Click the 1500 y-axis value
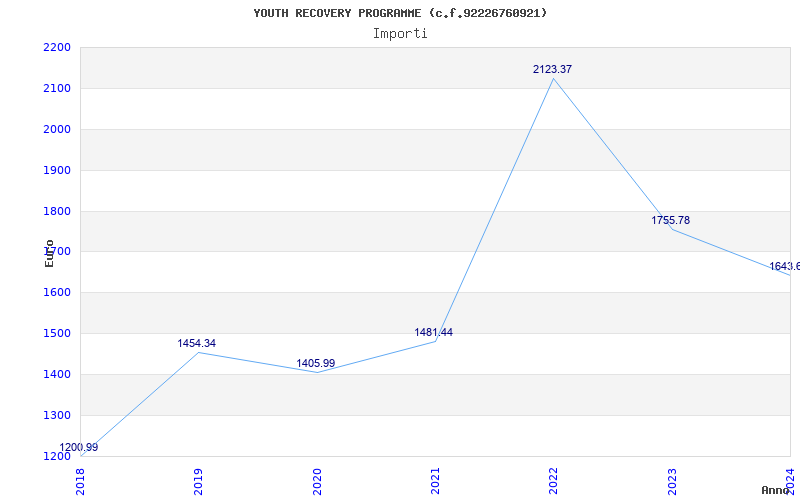Screen dimensions: 800x500 tap(57, 334)
